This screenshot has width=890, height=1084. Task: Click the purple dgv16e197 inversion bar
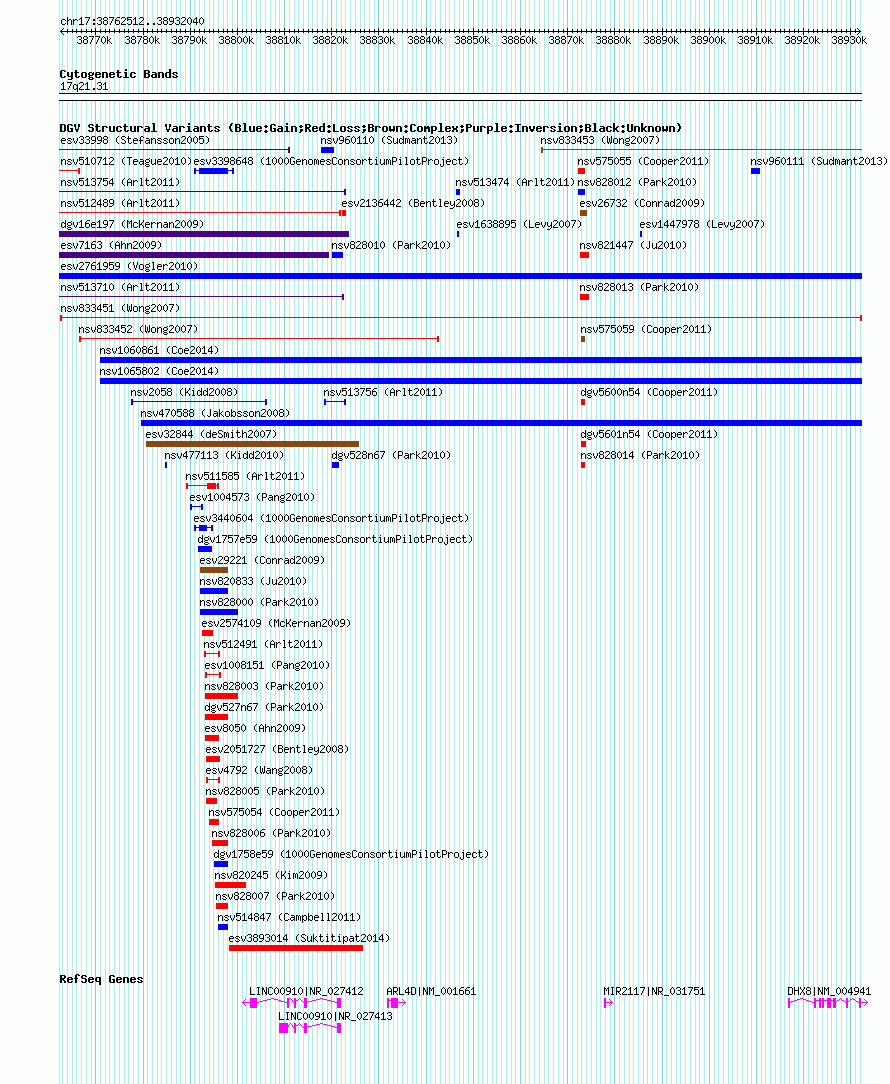(x=204, y=234)
